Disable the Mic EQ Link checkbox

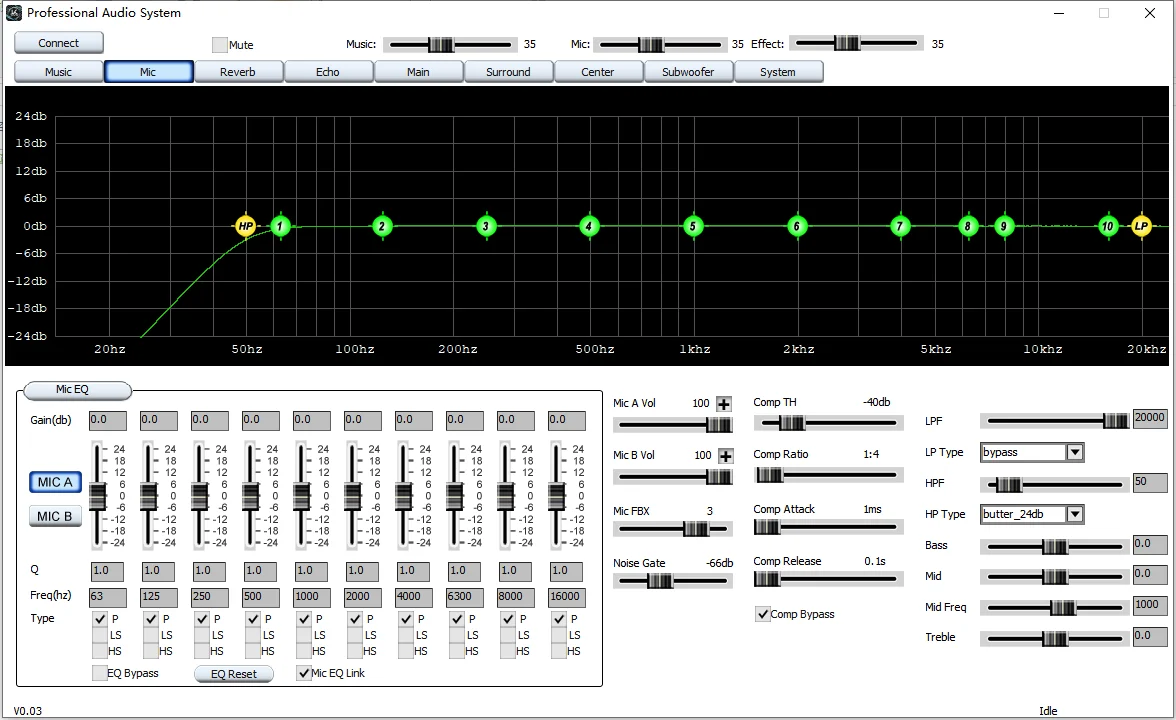coord(305,673)
